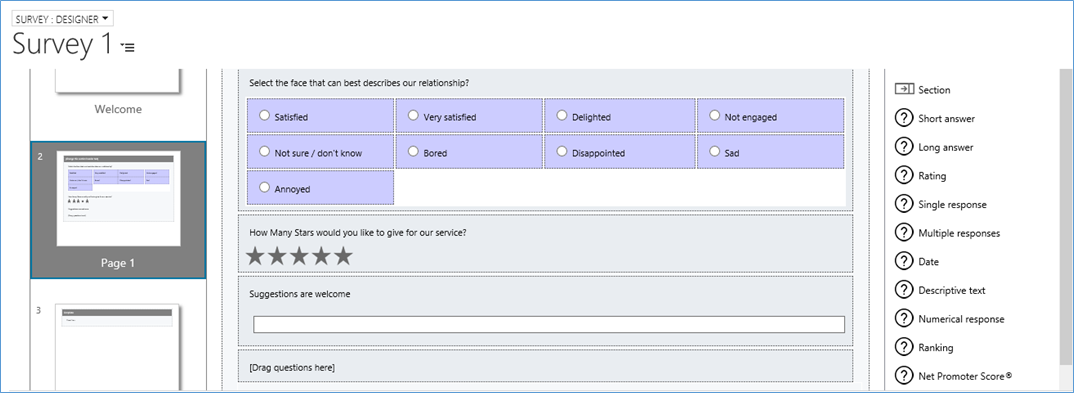Click the Descriptive text question icon
Screen dimensions: 1074x393
904,290
